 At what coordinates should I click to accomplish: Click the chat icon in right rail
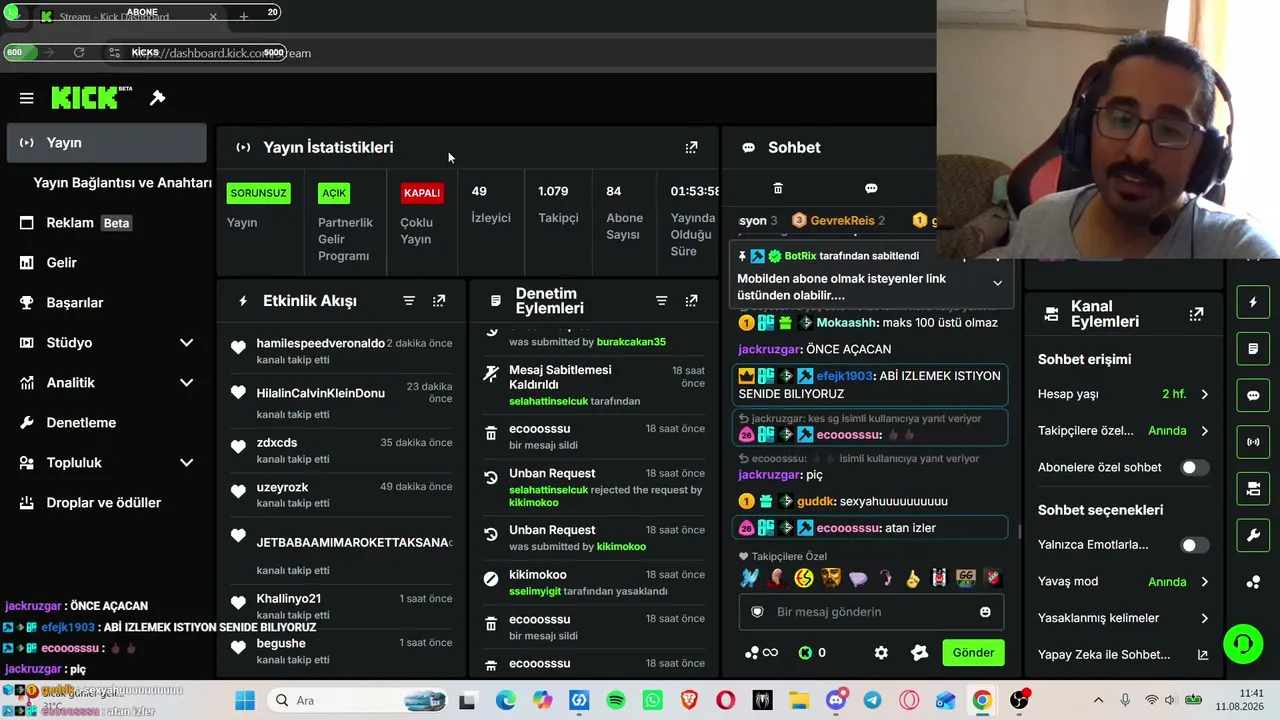(x=1253, y=395)
